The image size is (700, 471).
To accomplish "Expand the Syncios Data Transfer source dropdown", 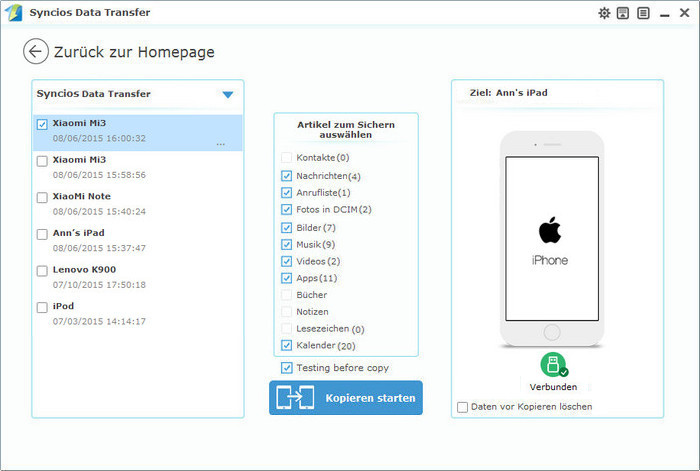I will pyautogui.click(x=228, y=94).
